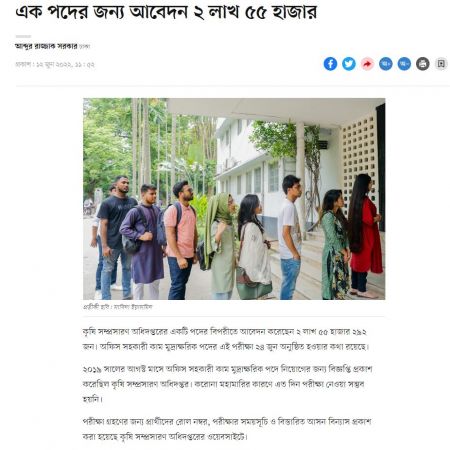Click the photo caption under image
This screenshot has height=450, width=450.
tap(118, 307)
